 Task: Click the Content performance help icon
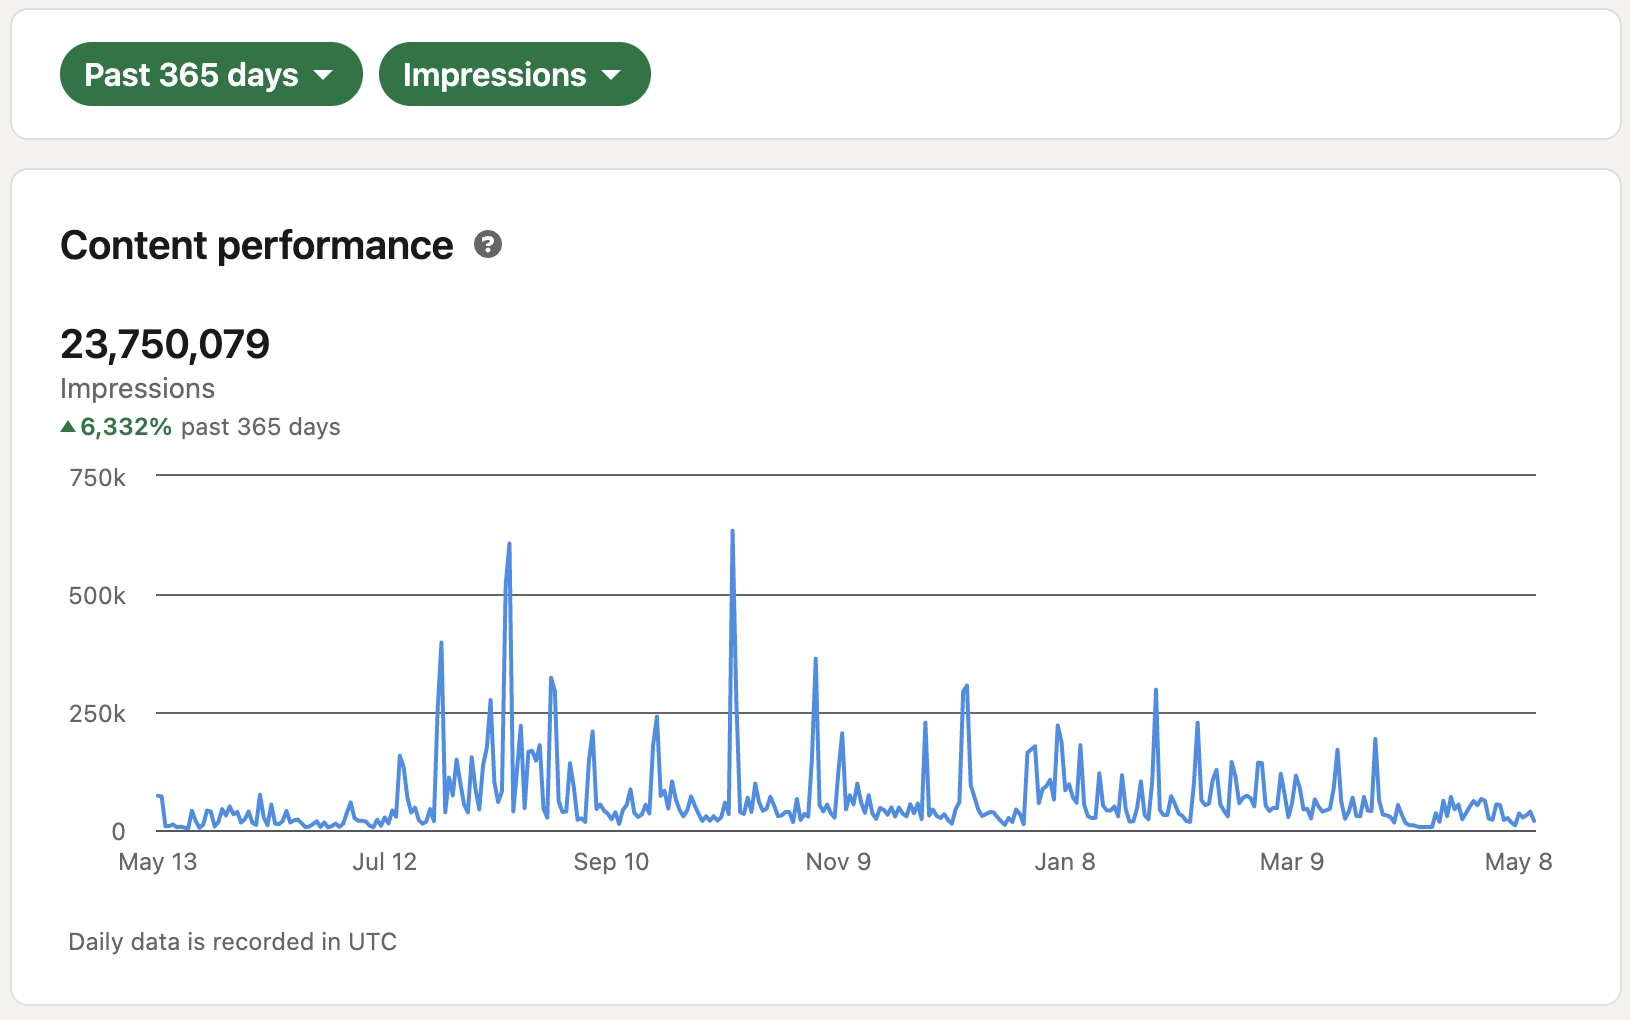coord(488,245)
